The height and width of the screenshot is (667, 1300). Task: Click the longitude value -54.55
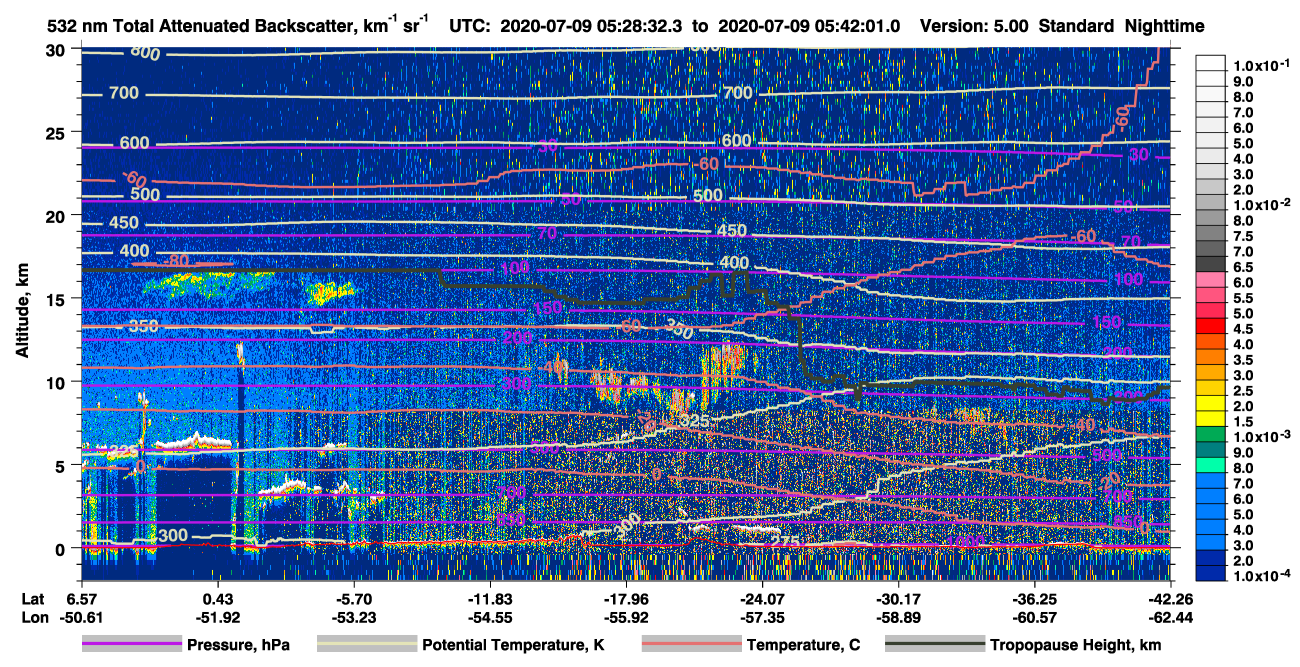tap(489, 617)
